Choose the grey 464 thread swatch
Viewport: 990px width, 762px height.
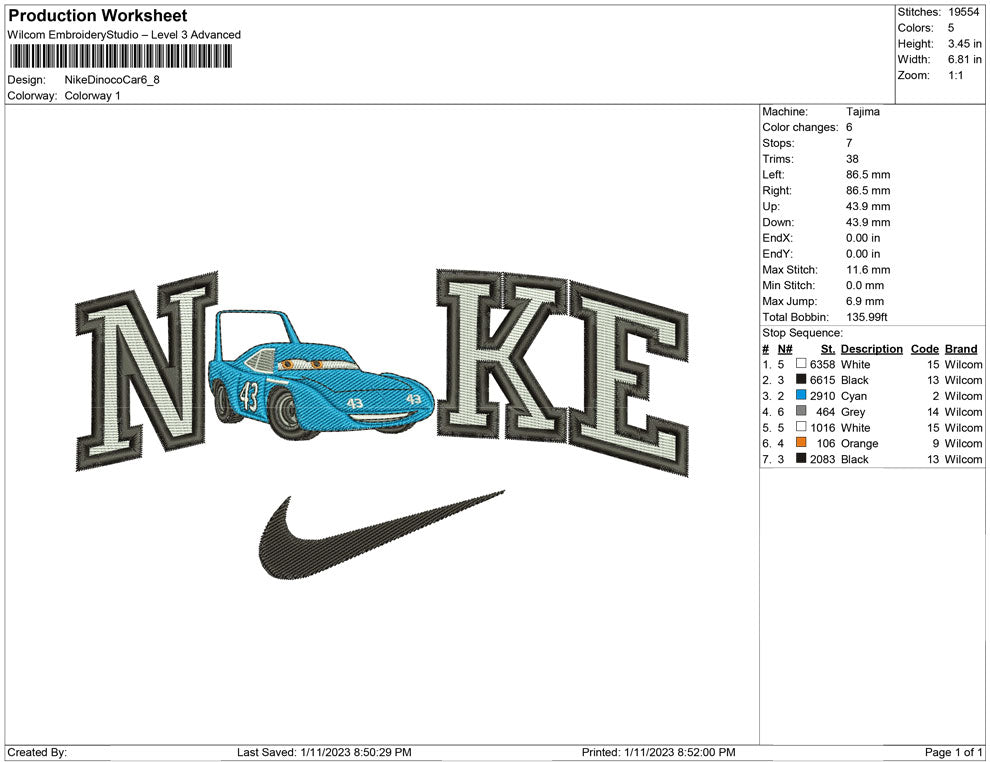pyautogui.click(x=801, y=412)
